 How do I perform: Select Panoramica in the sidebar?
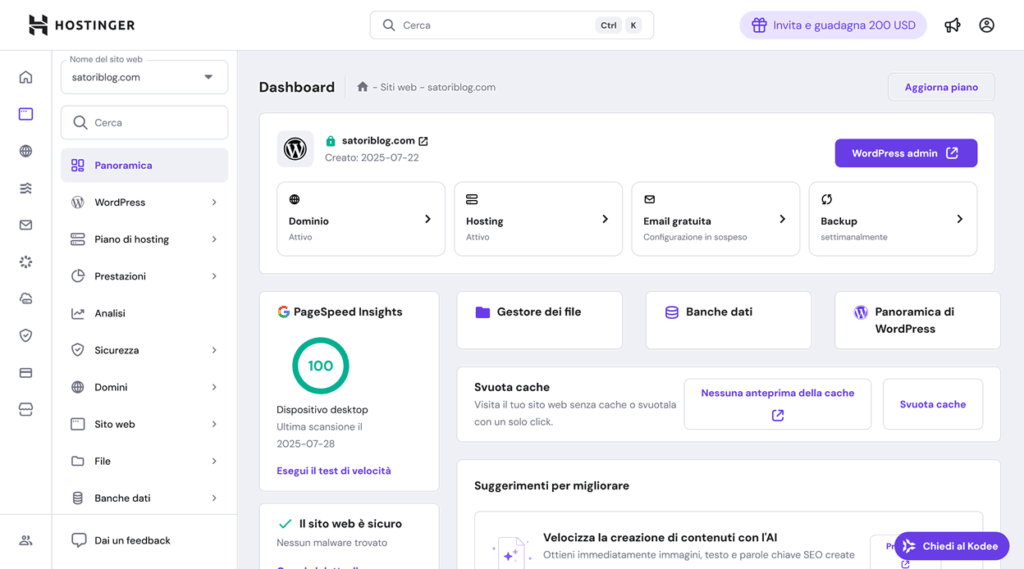(144, 165)
